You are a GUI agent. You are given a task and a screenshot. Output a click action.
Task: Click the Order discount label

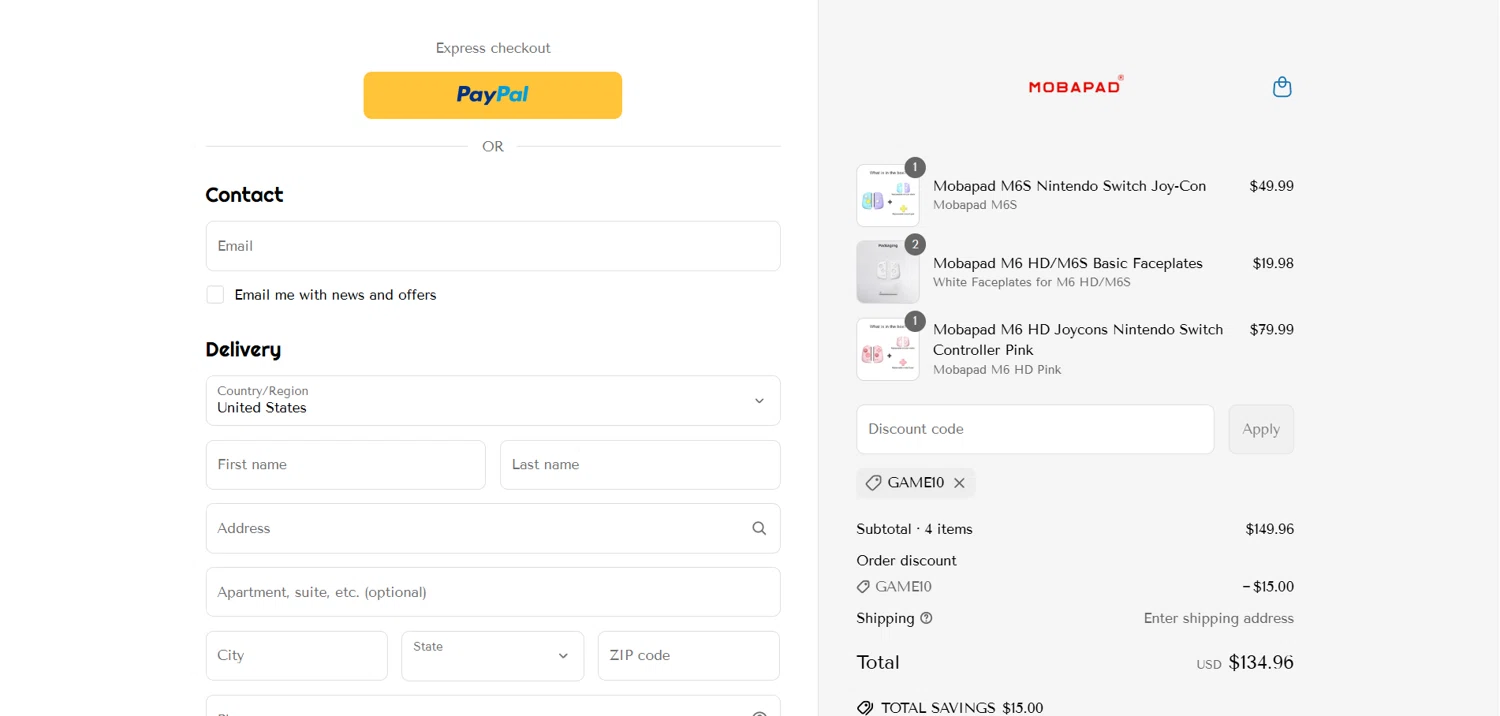(906, 560)
